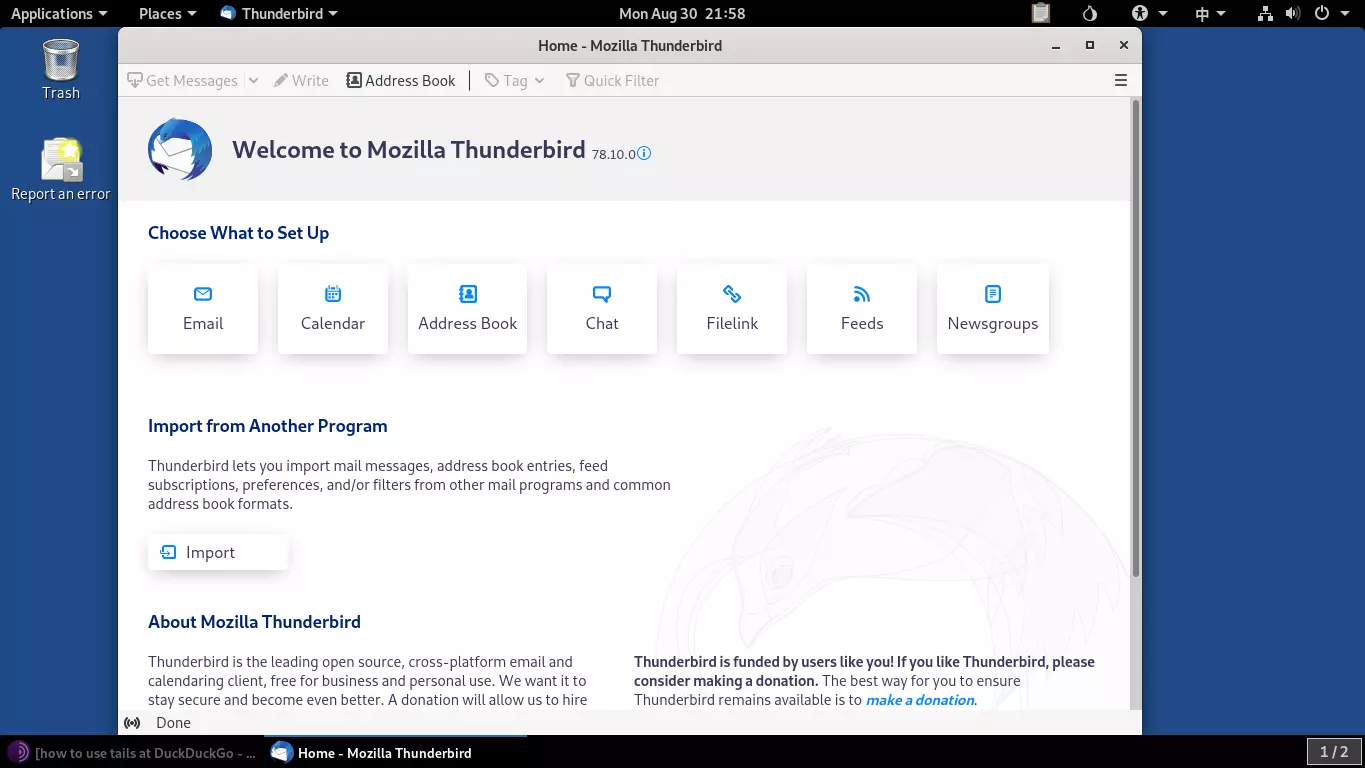This screenshot has width=1365, height=768.
Task: Open the Places menu
Action: (160, 13)
